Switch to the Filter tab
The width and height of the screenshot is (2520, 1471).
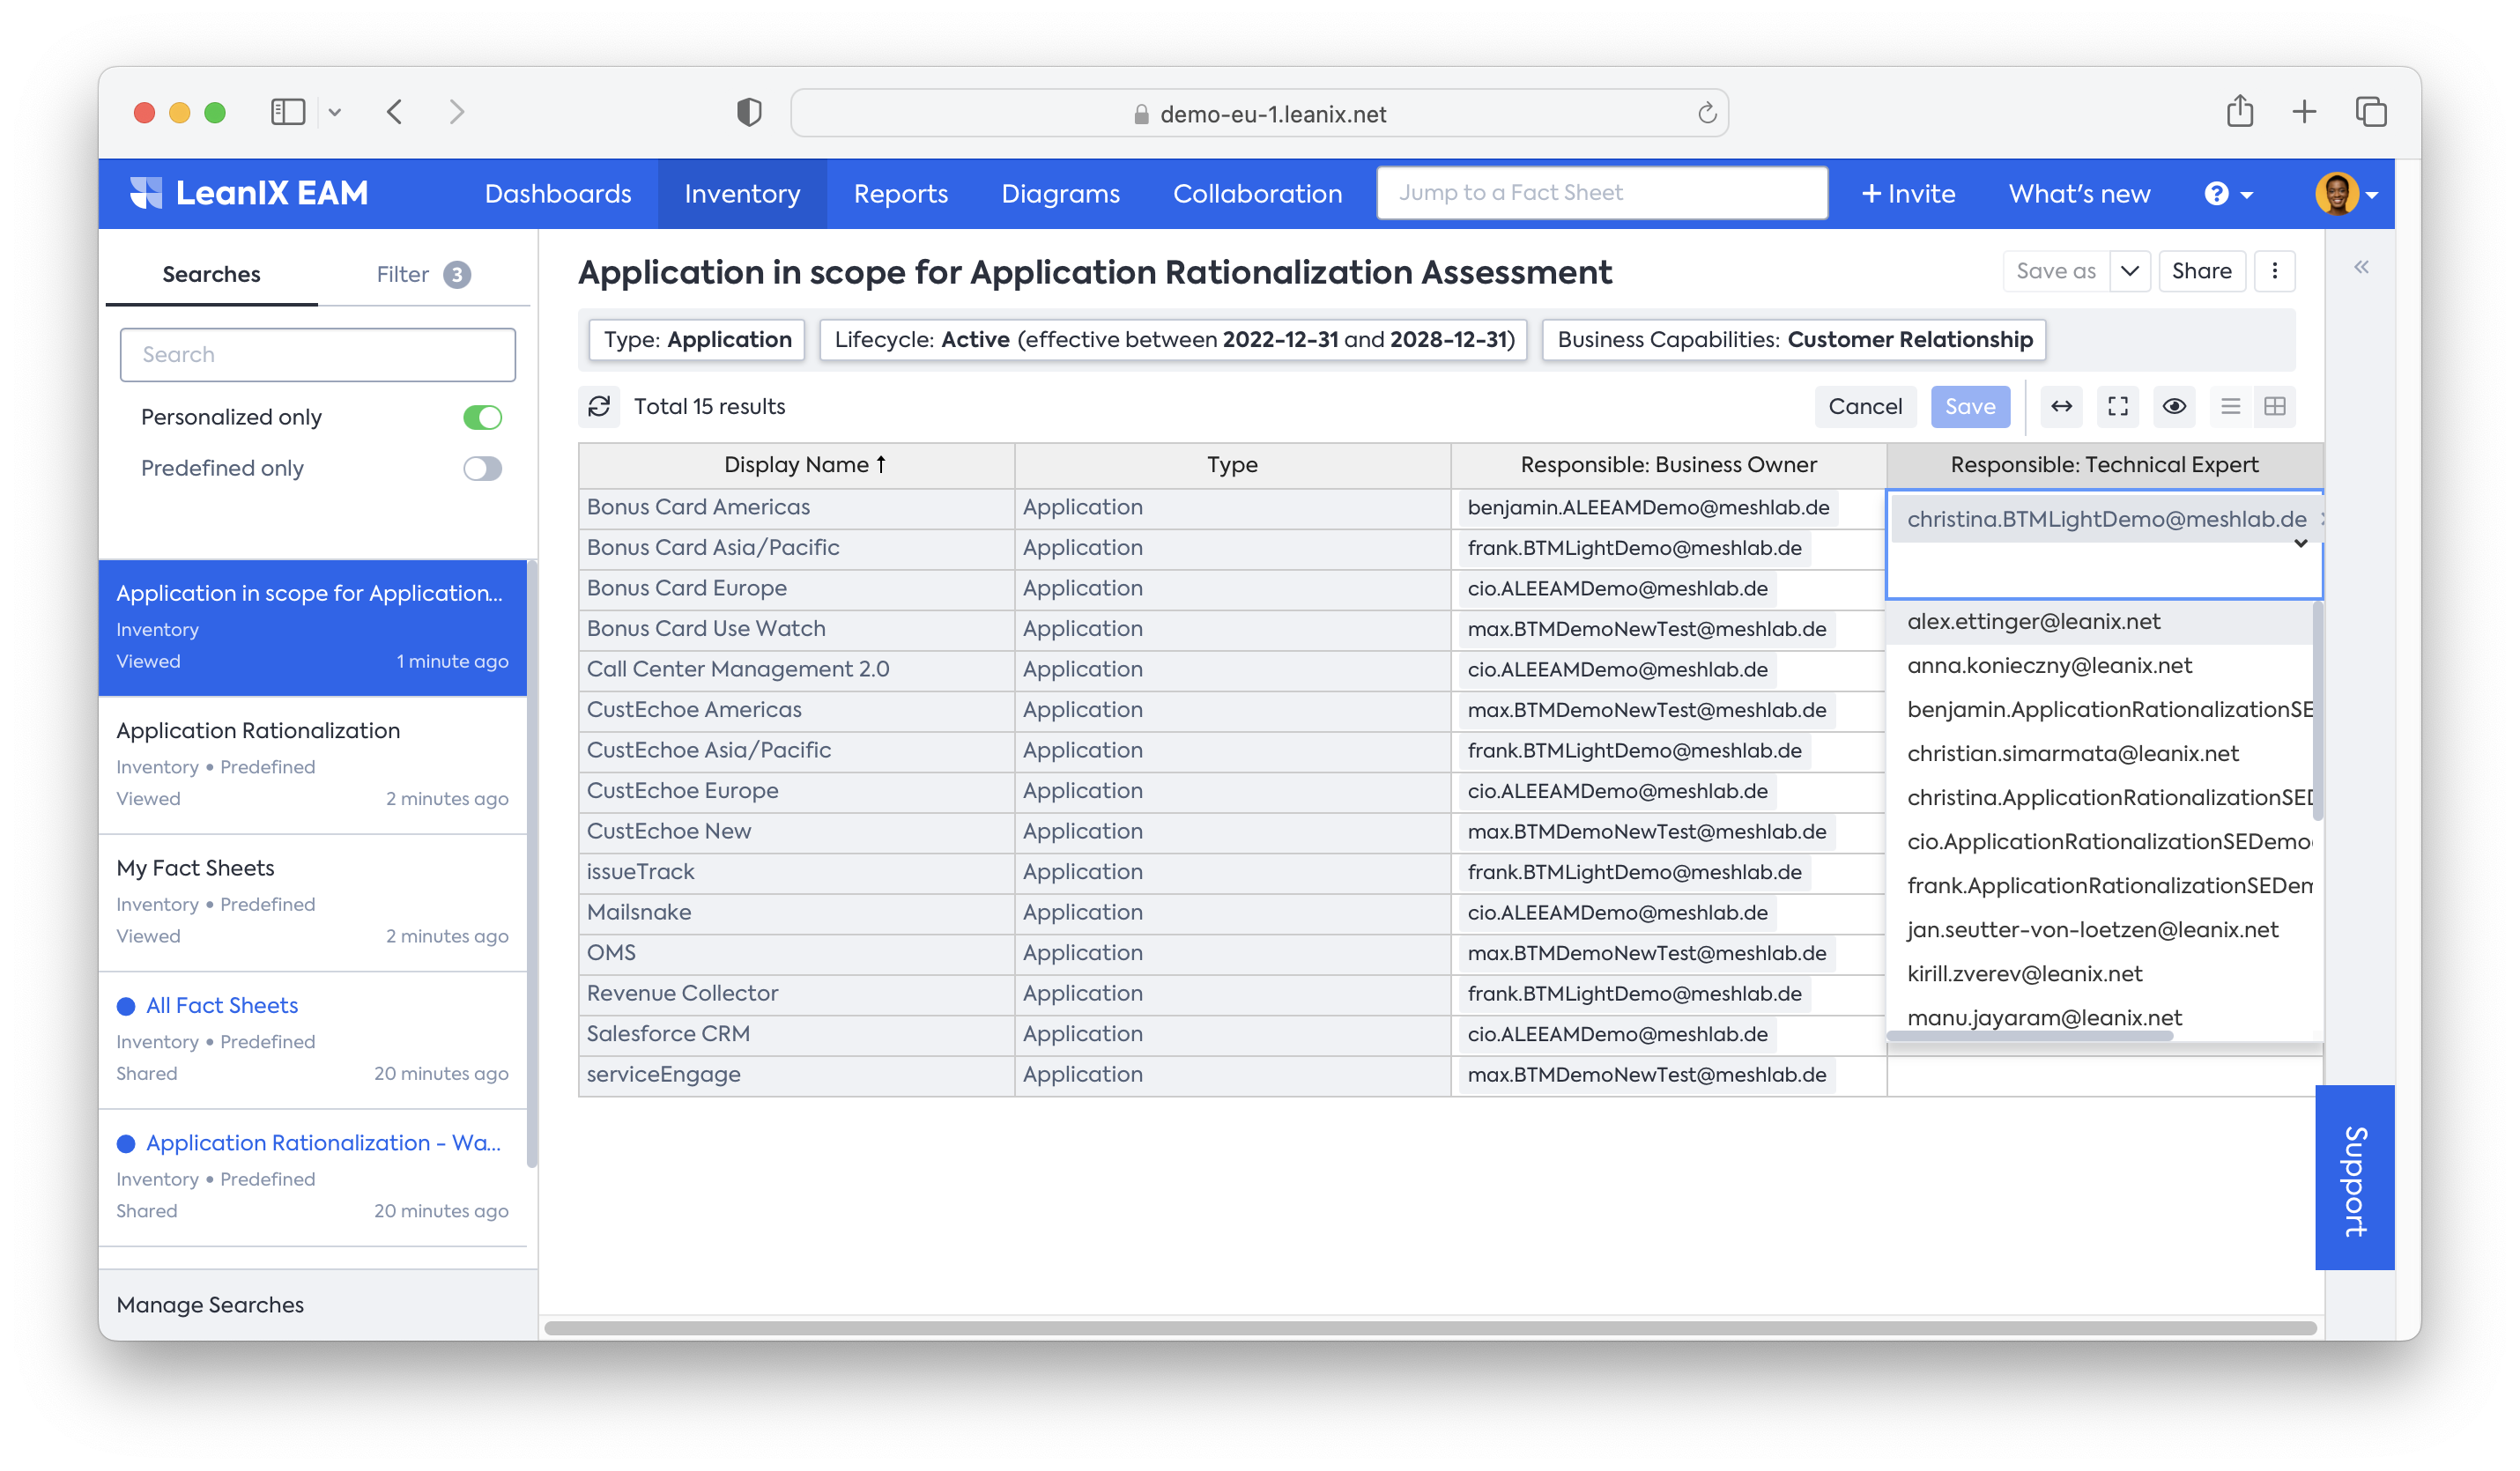point(423,274)
